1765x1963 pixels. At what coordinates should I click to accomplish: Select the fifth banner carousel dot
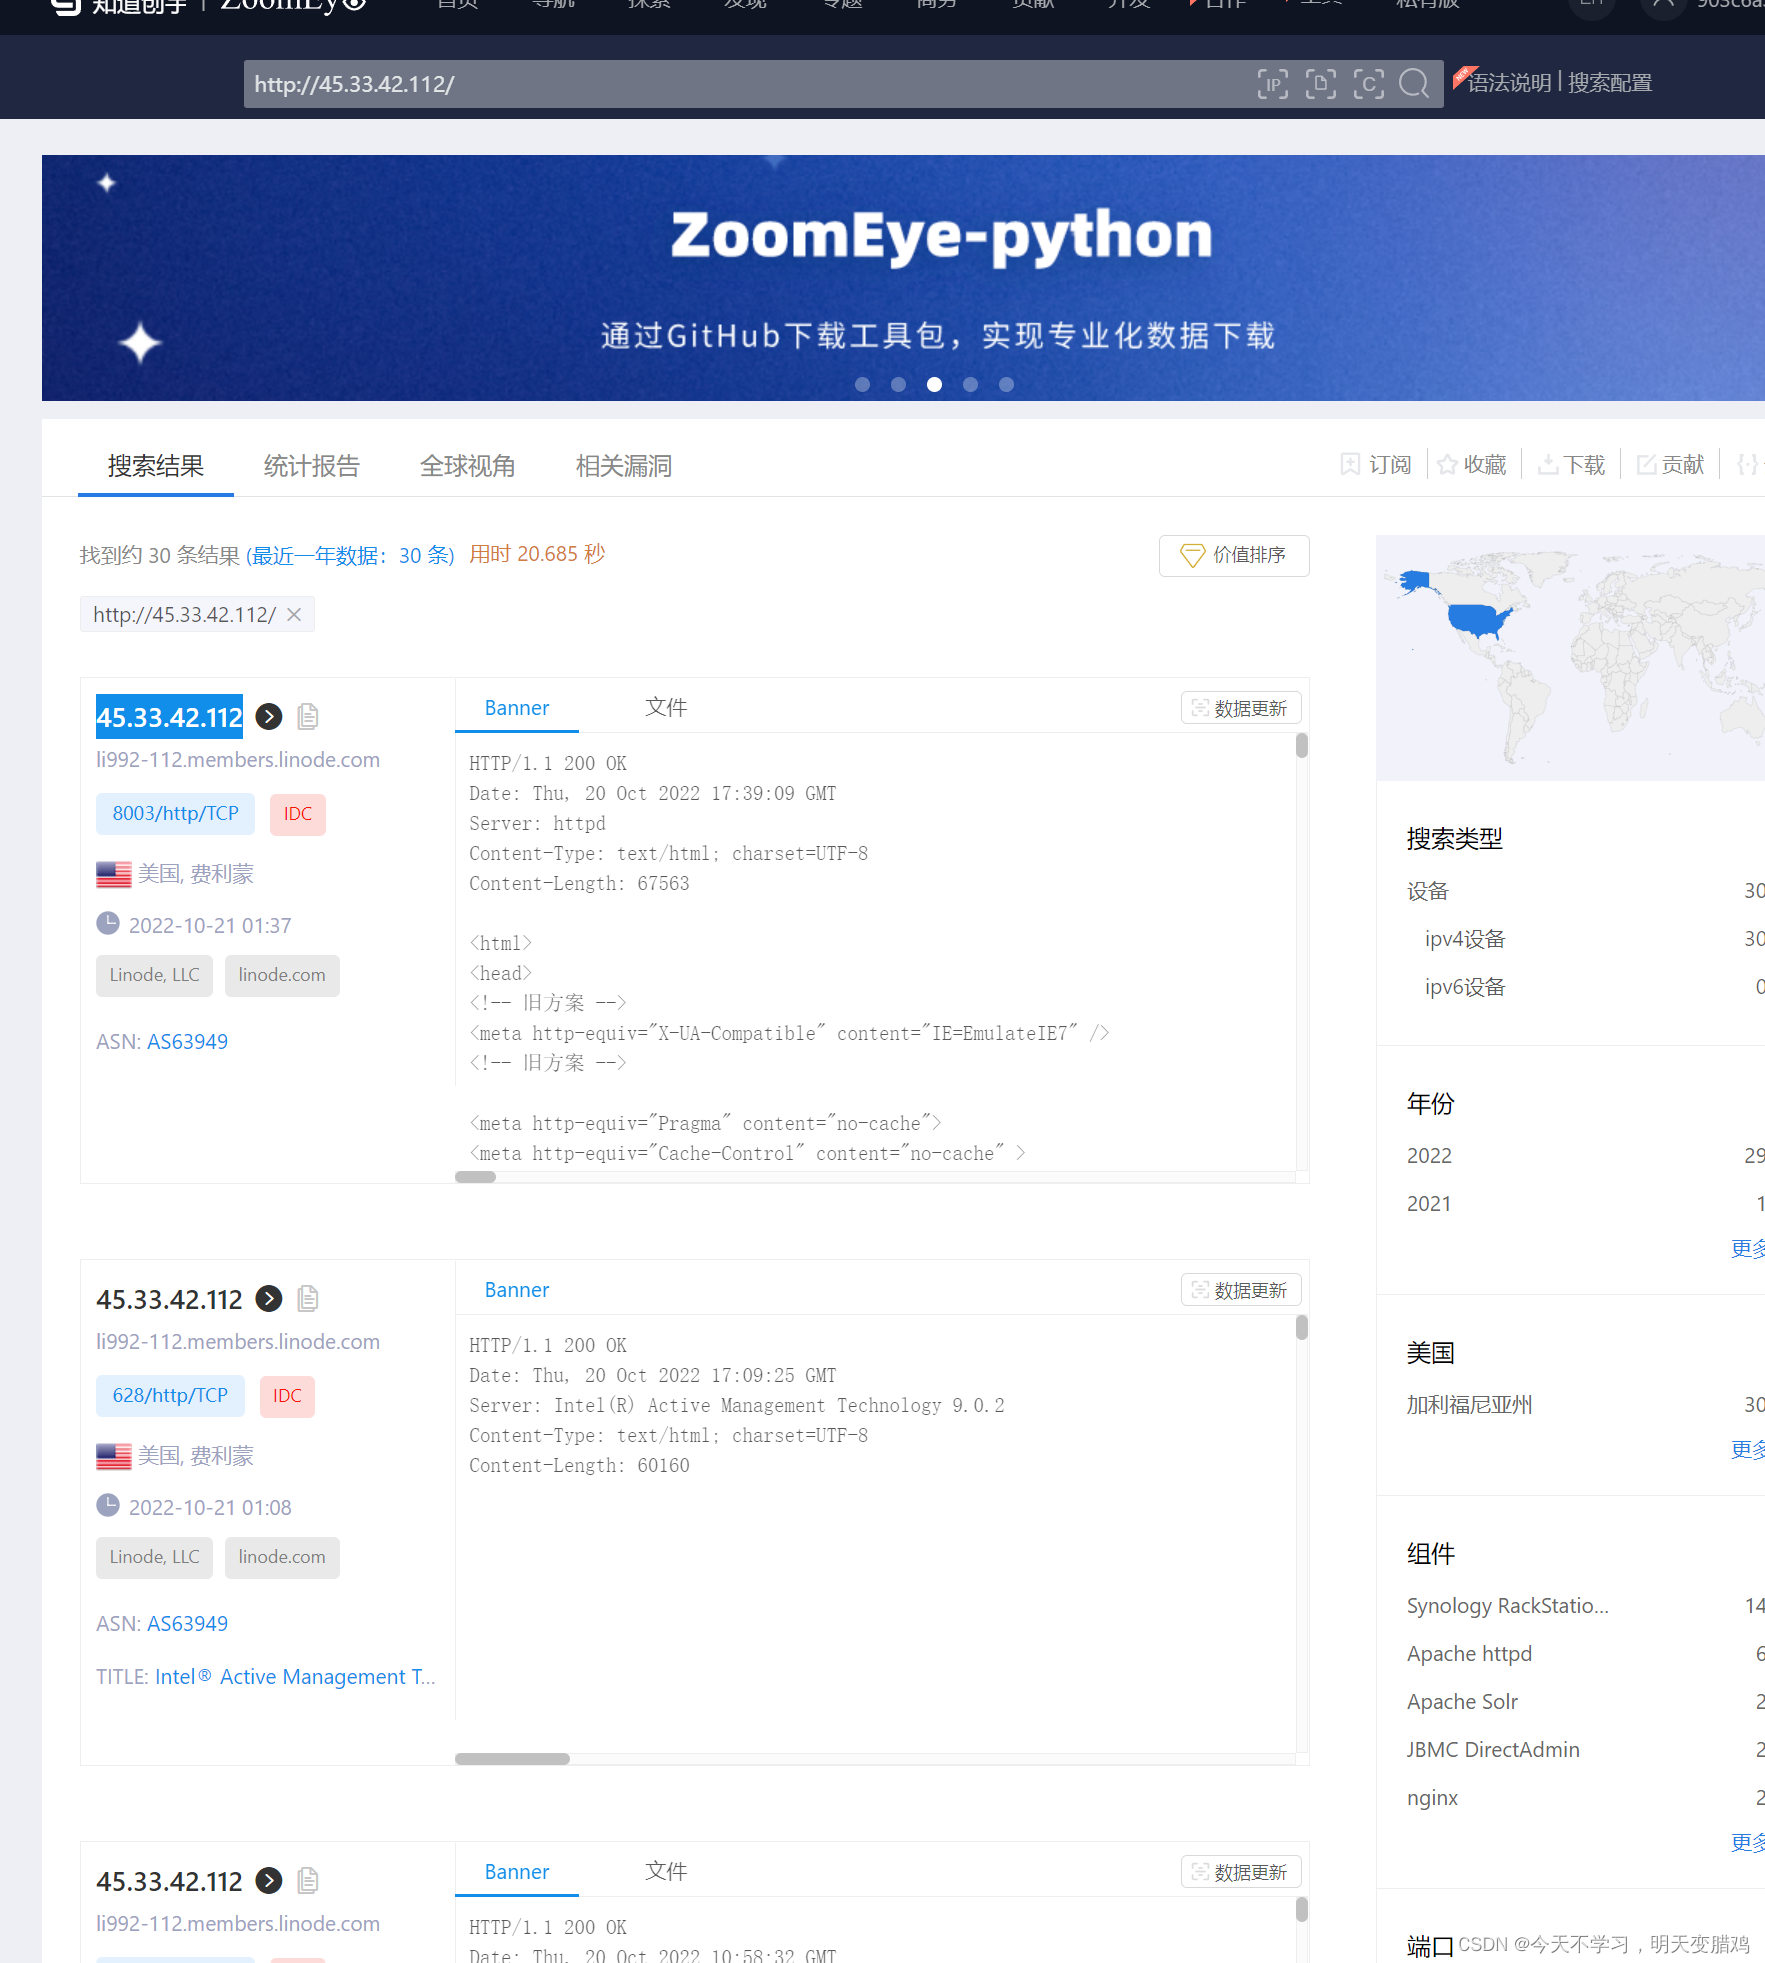pyautogui.click(x=1006, y=384)
